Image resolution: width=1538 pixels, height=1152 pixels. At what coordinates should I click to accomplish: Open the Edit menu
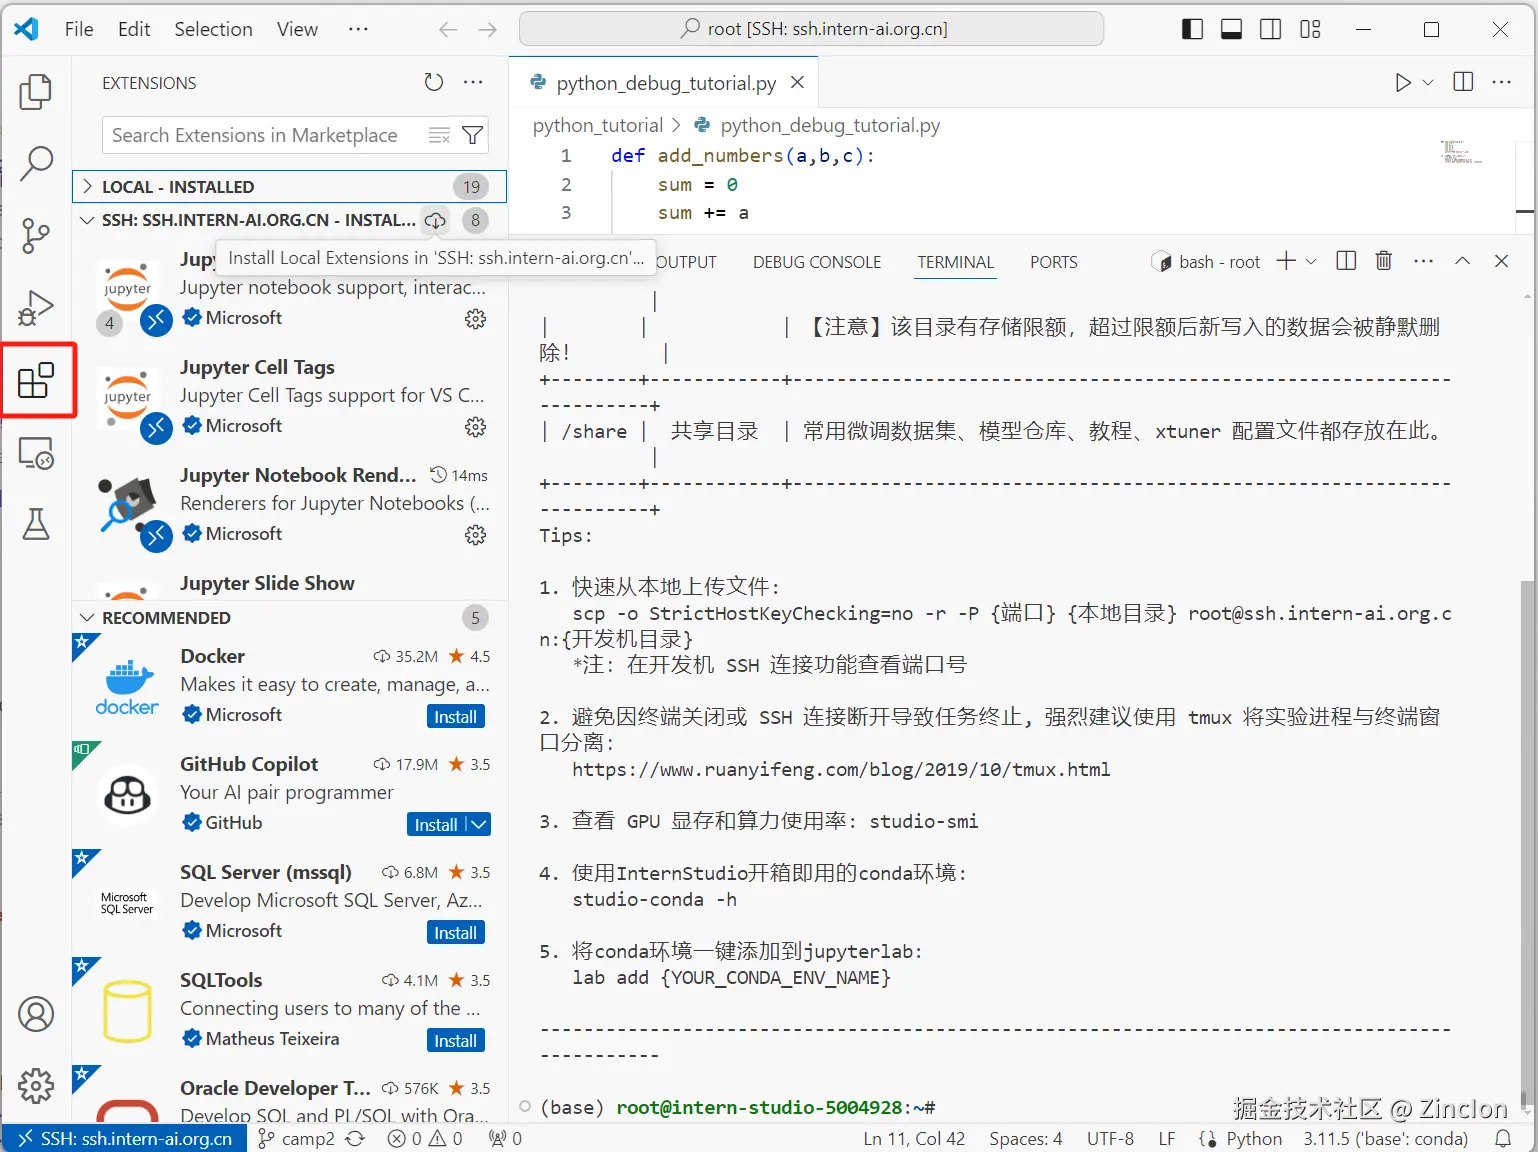click(134, 30)
